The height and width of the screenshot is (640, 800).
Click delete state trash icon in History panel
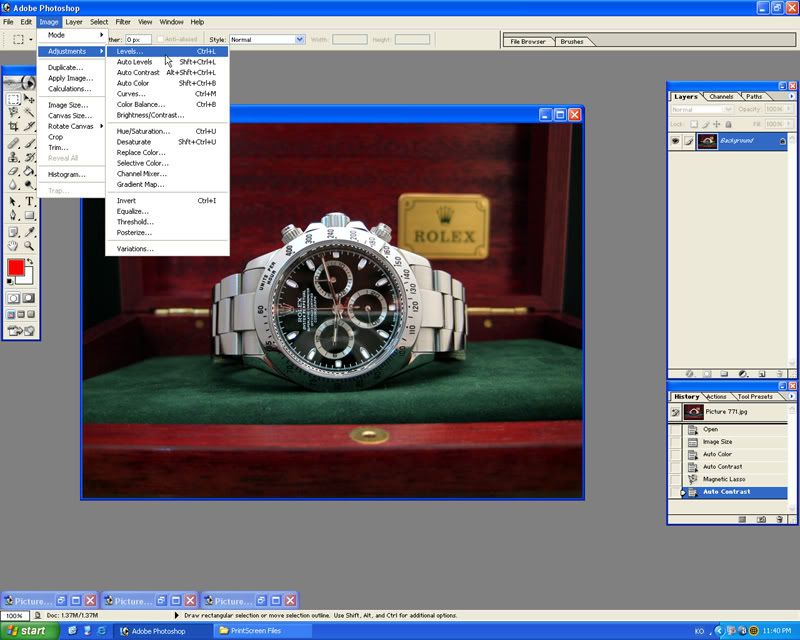tap(779, 519)
